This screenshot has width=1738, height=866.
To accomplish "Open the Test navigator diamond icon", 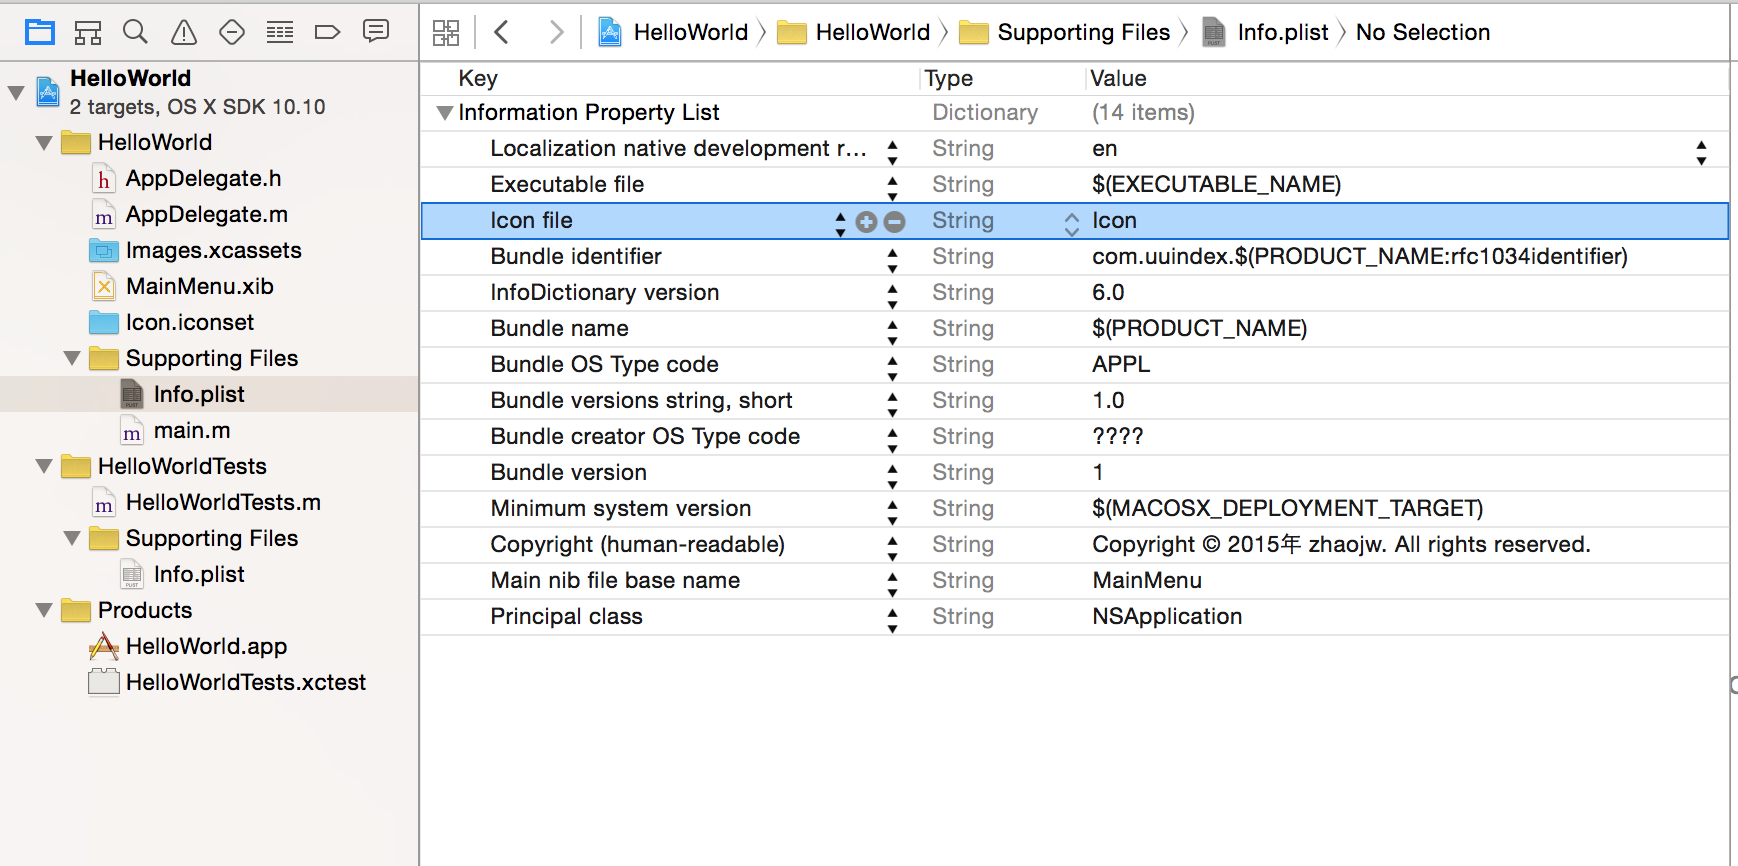I will click(232, 32).
